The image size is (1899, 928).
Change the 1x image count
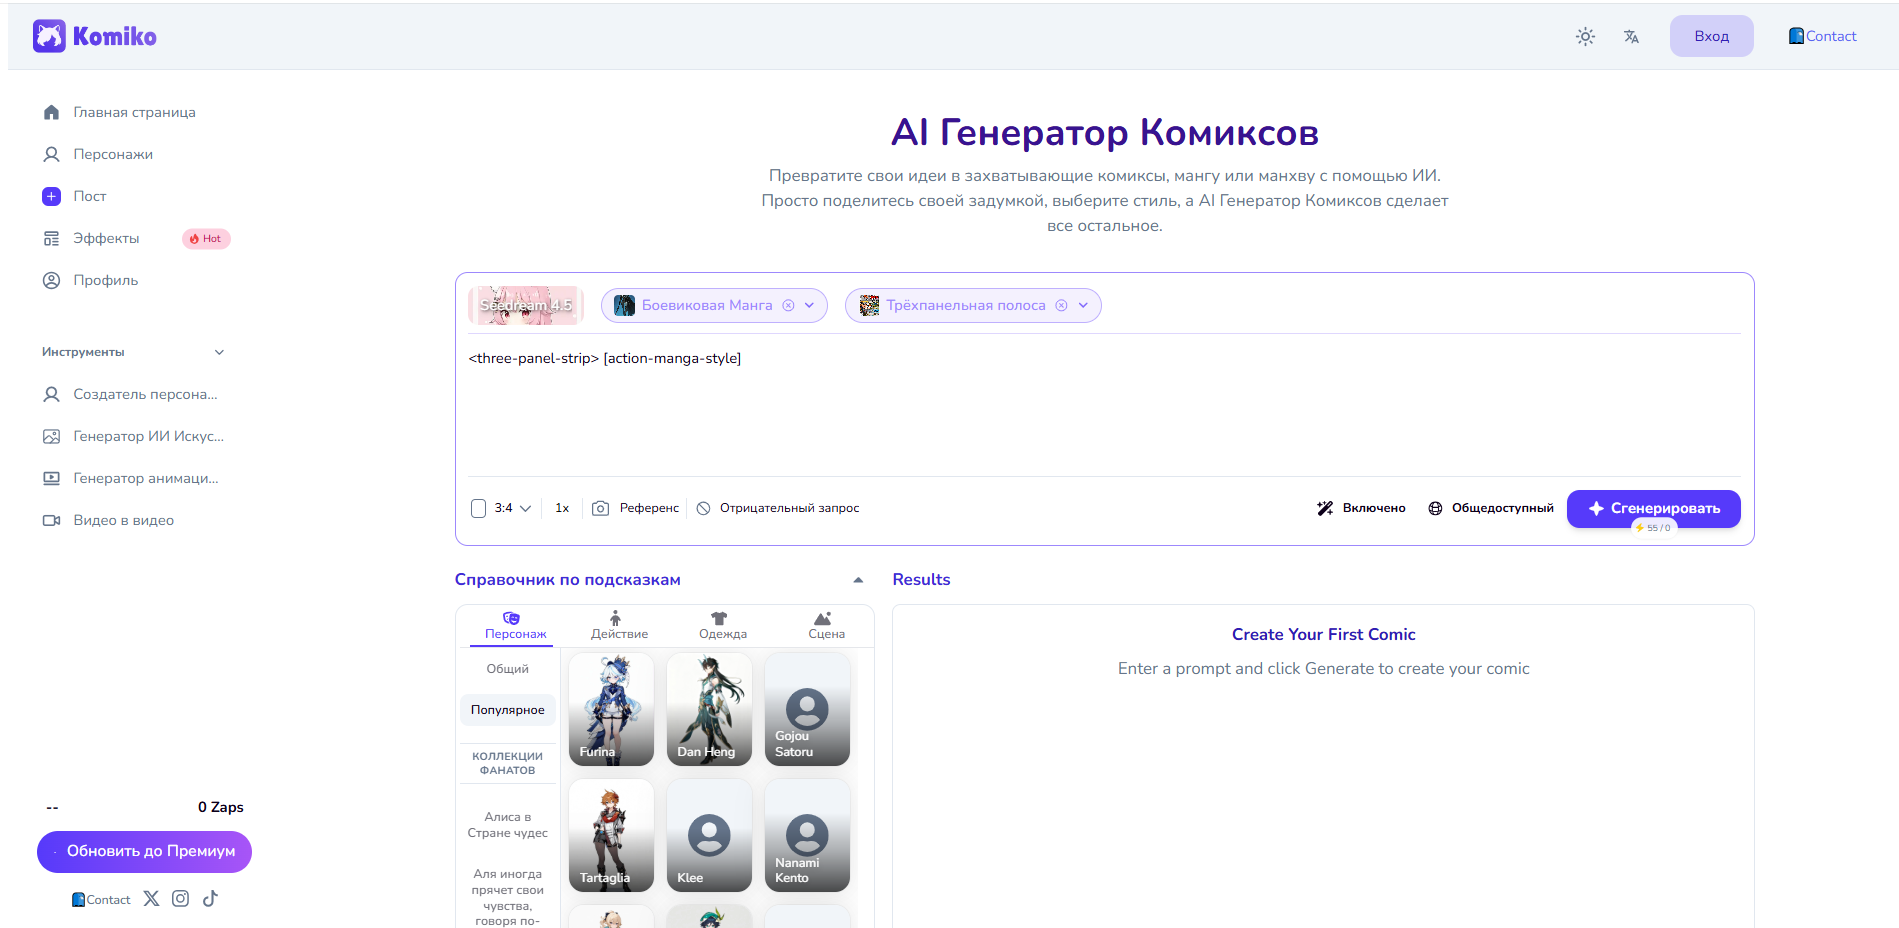pyautogui.click(x=562, y=508)
